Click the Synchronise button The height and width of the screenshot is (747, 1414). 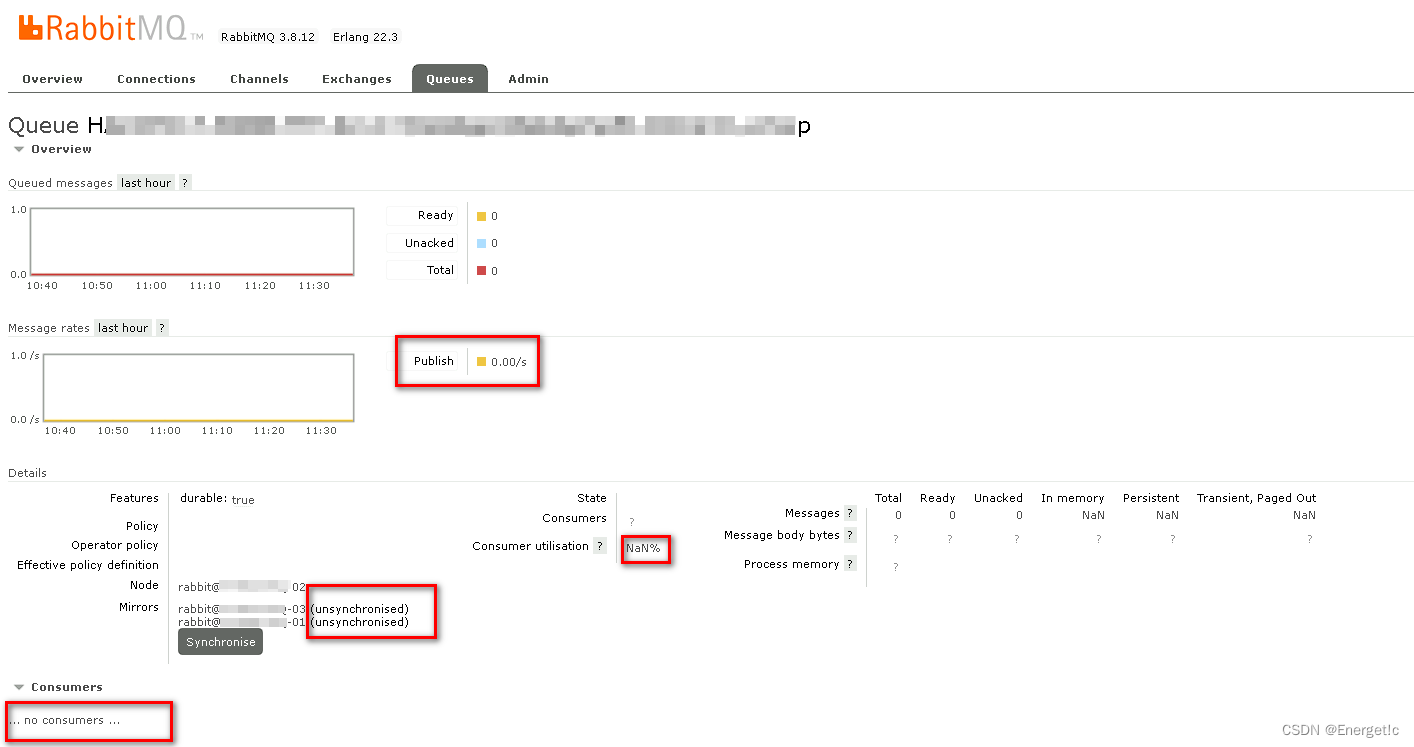pyautogui.click(x=220, y=642)
